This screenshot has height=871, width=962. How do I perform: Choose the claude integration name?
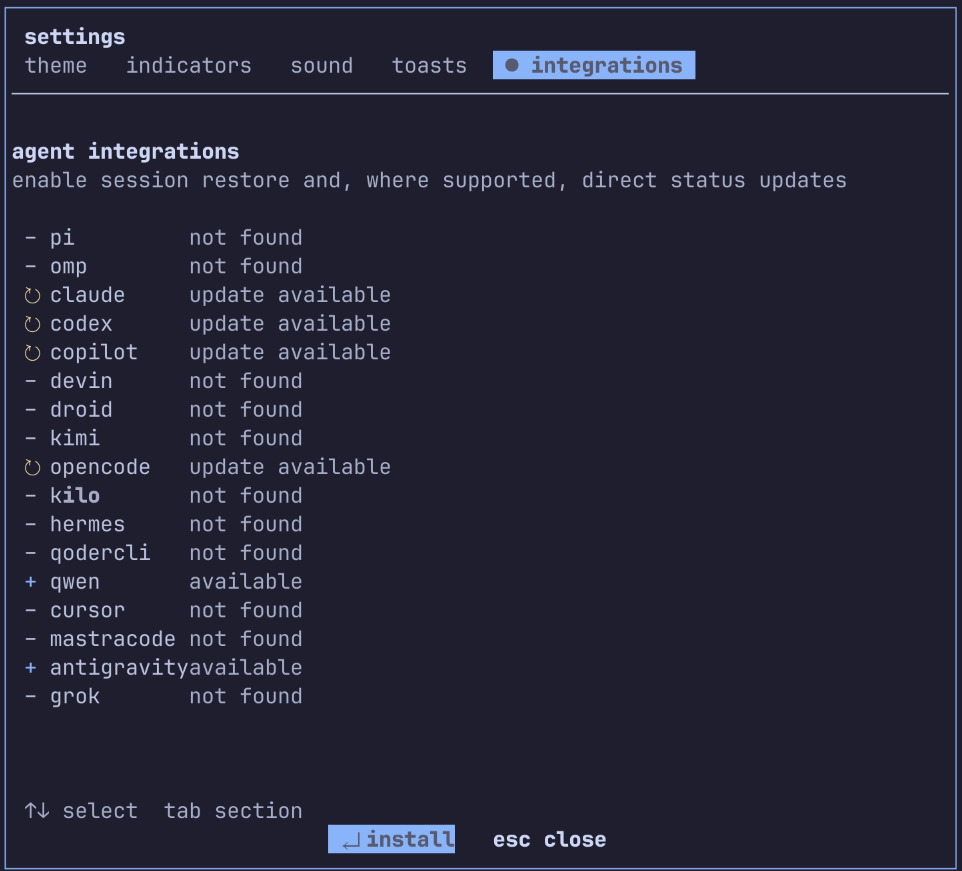pos(87,295)
